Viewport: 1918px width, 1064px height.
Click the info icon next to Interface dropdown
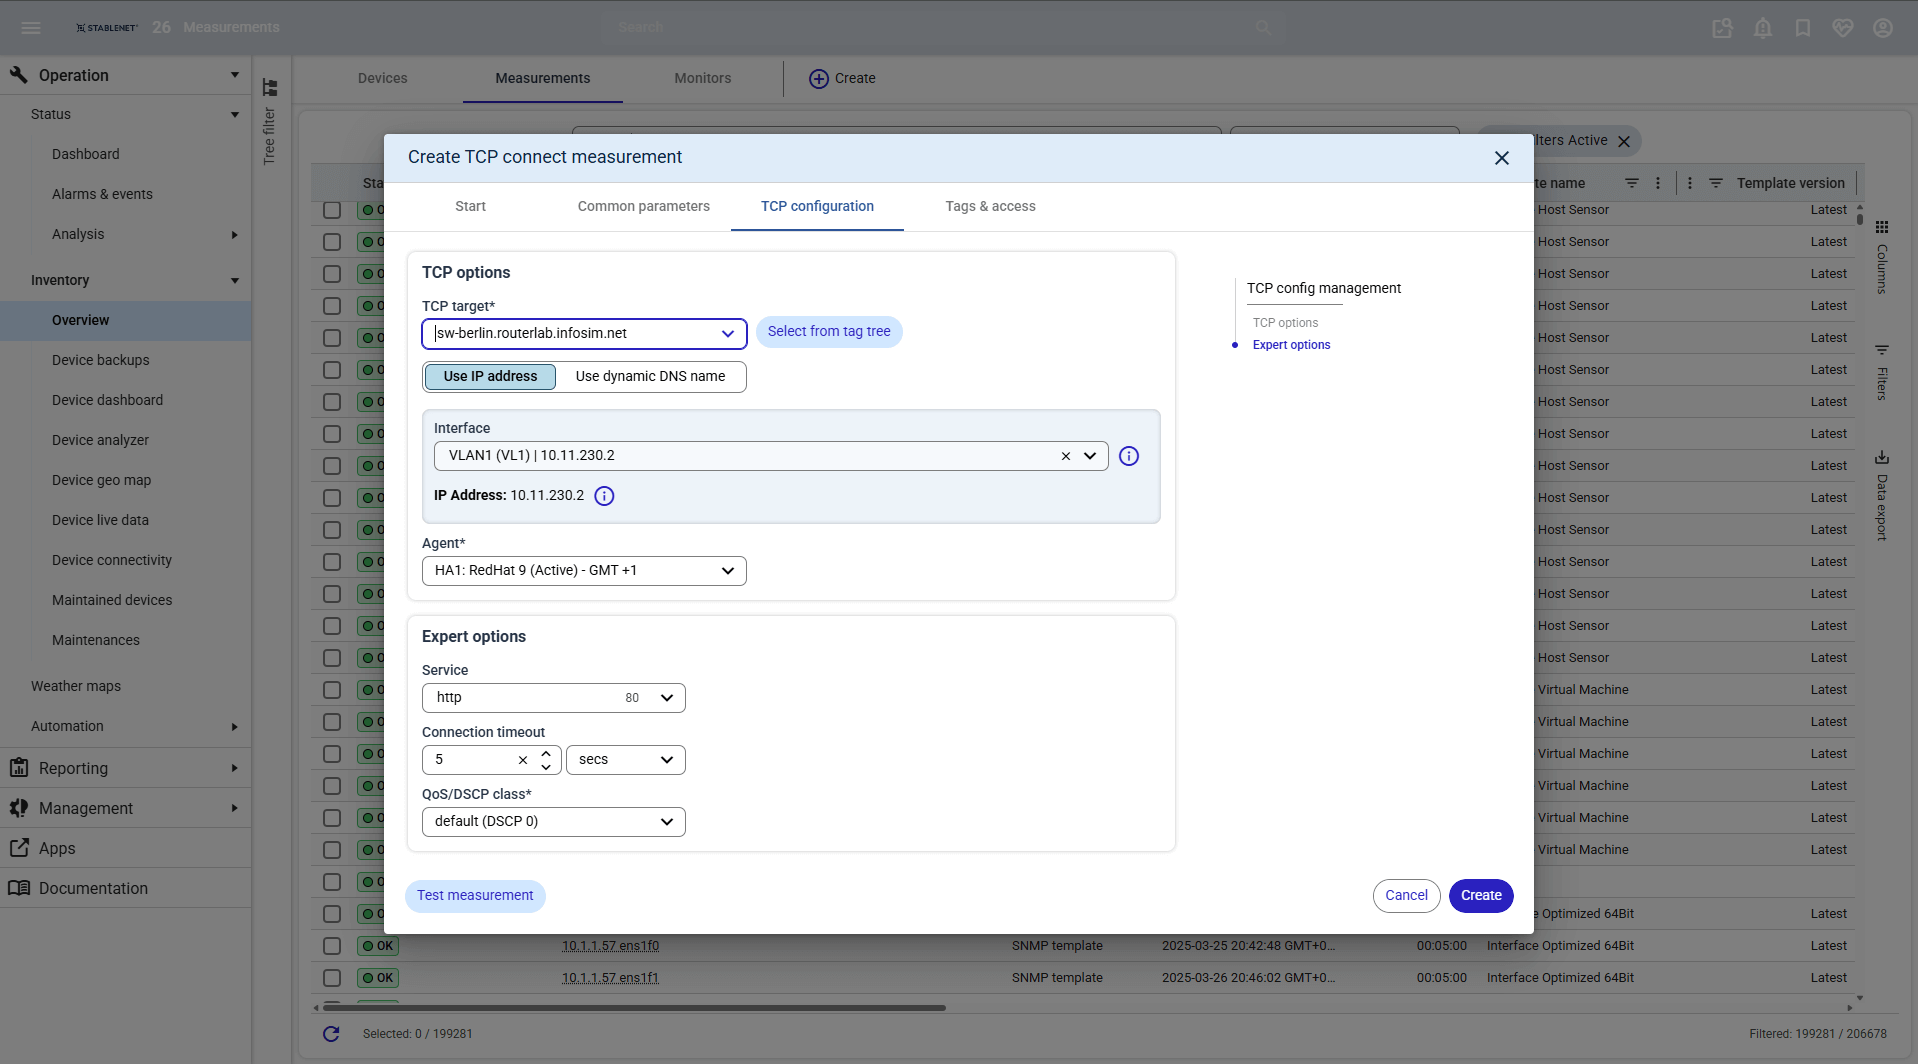tap(1129, 456)
